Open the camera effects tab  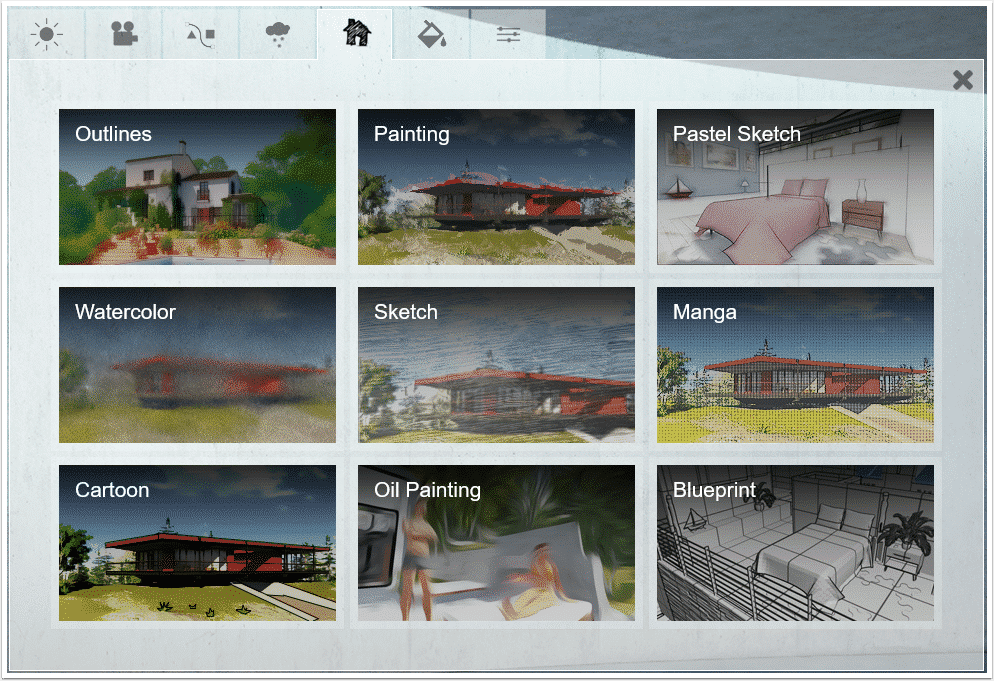coord(124,34)
